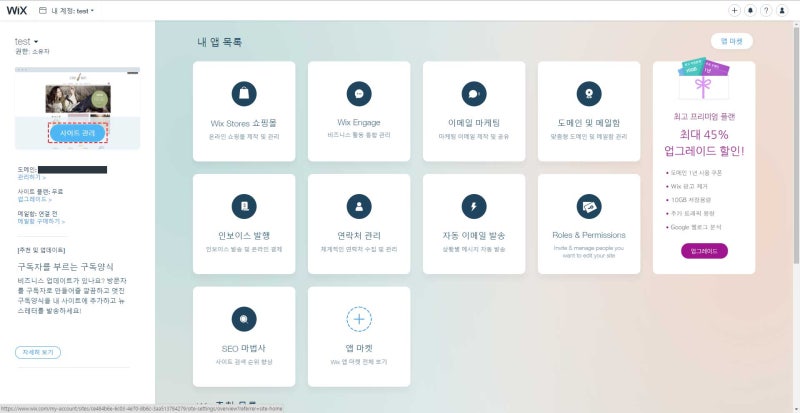This screenshot has width=800, height=413.
Task: Click the plus icon in top bar
Action: tap(734, 10)
